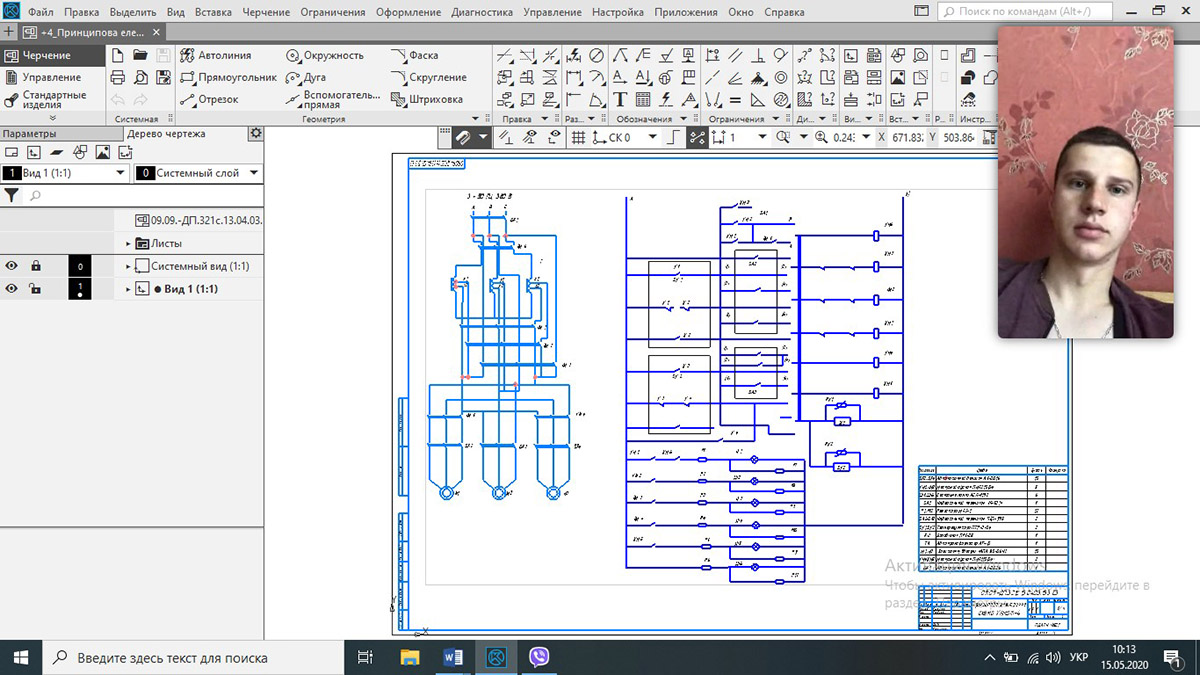Toggle the lock on Вид 1 row
Image resolution: width=1200 pixels, height=675 pixels.
(35, 289)
